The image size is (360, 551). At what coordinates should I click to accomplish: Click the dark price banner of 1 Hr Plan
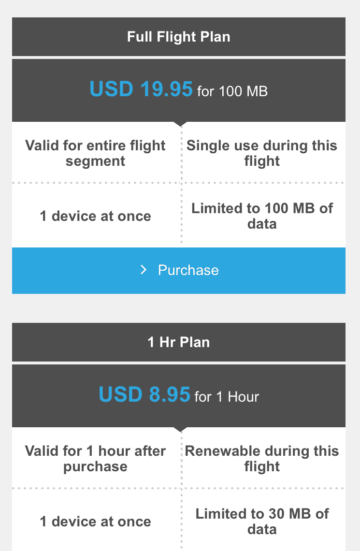click(179, 396)
